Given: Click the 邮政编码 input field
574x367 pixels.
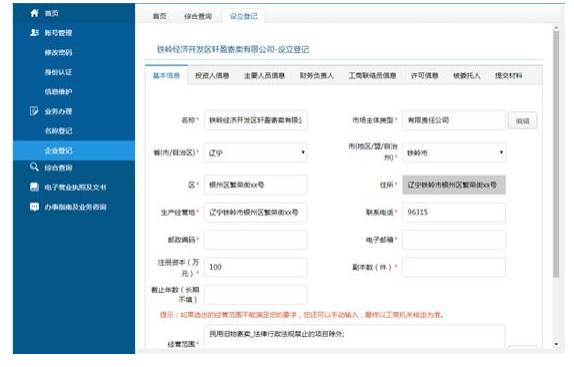Looking at the screenshot, I should 256,240.
